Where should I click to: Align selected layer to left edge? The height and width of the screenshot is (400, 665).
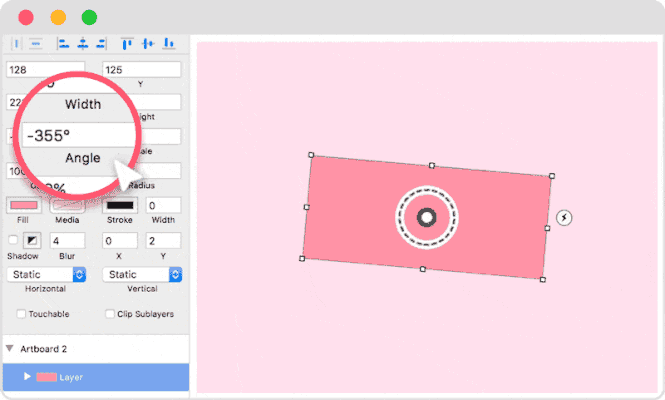(63, 43)
